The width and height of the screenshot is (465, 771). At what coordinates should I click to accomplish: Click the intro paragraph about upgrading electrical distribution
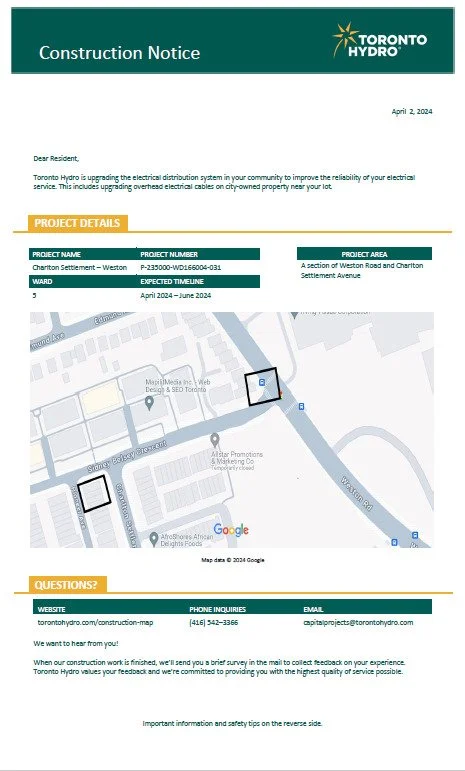(224, 182)
